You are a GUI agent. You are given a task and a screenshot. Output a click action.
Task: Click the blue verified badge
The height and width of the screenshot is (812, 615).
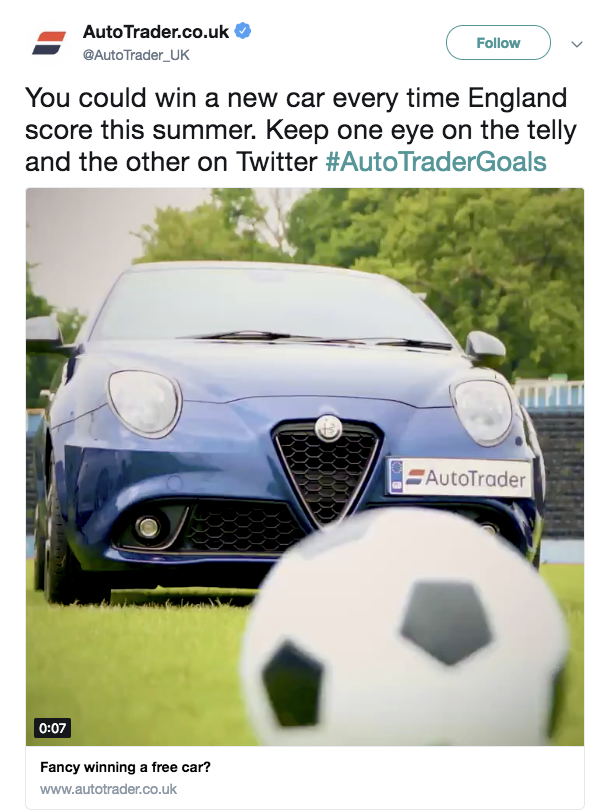tap(243, 31)
